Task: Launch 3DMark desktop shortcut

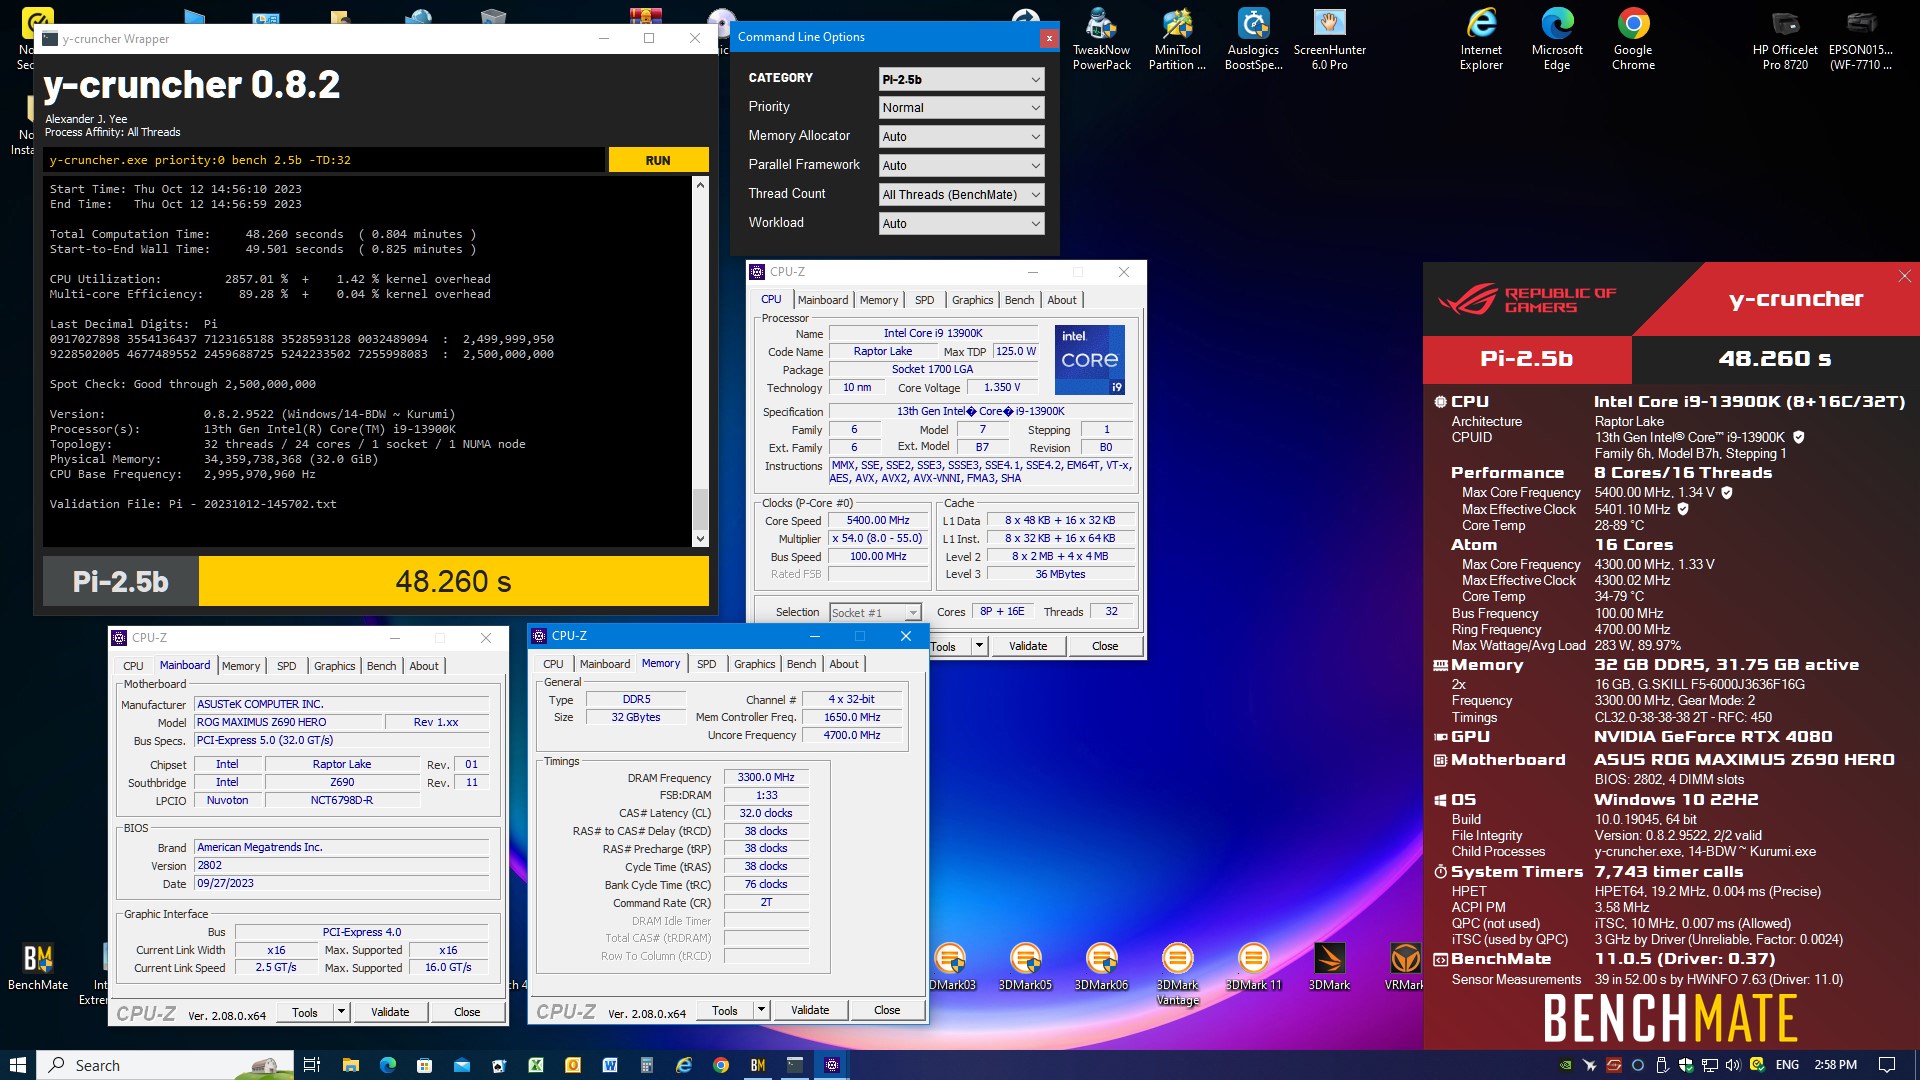Action: (x=1329, y=967)
